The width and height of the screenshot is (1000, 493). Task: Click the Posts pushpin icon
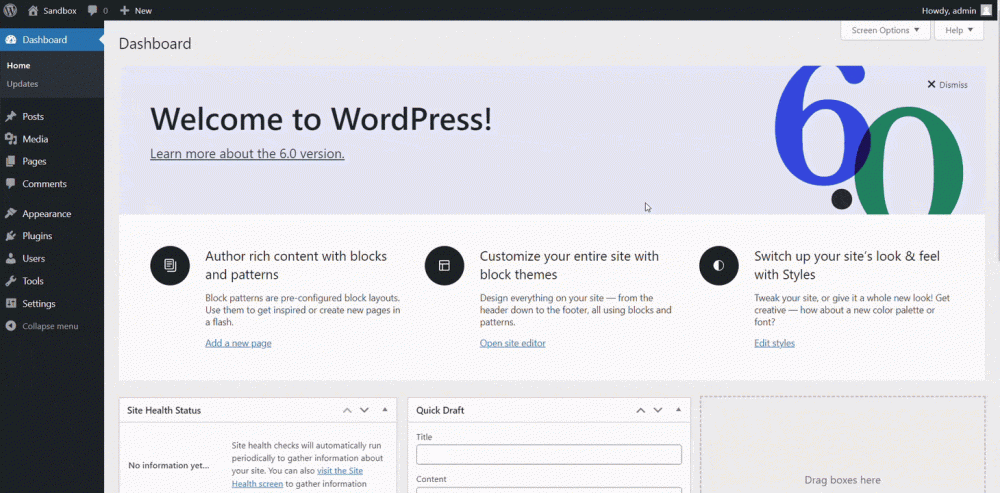coord(11,117)
